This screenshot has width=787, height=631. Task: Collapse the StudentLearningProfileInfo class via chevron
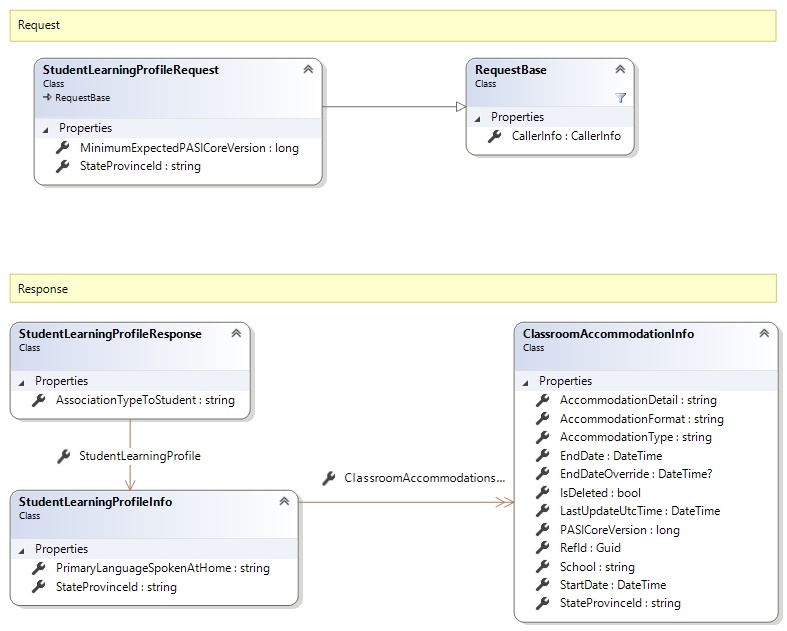tap(284, 502)
